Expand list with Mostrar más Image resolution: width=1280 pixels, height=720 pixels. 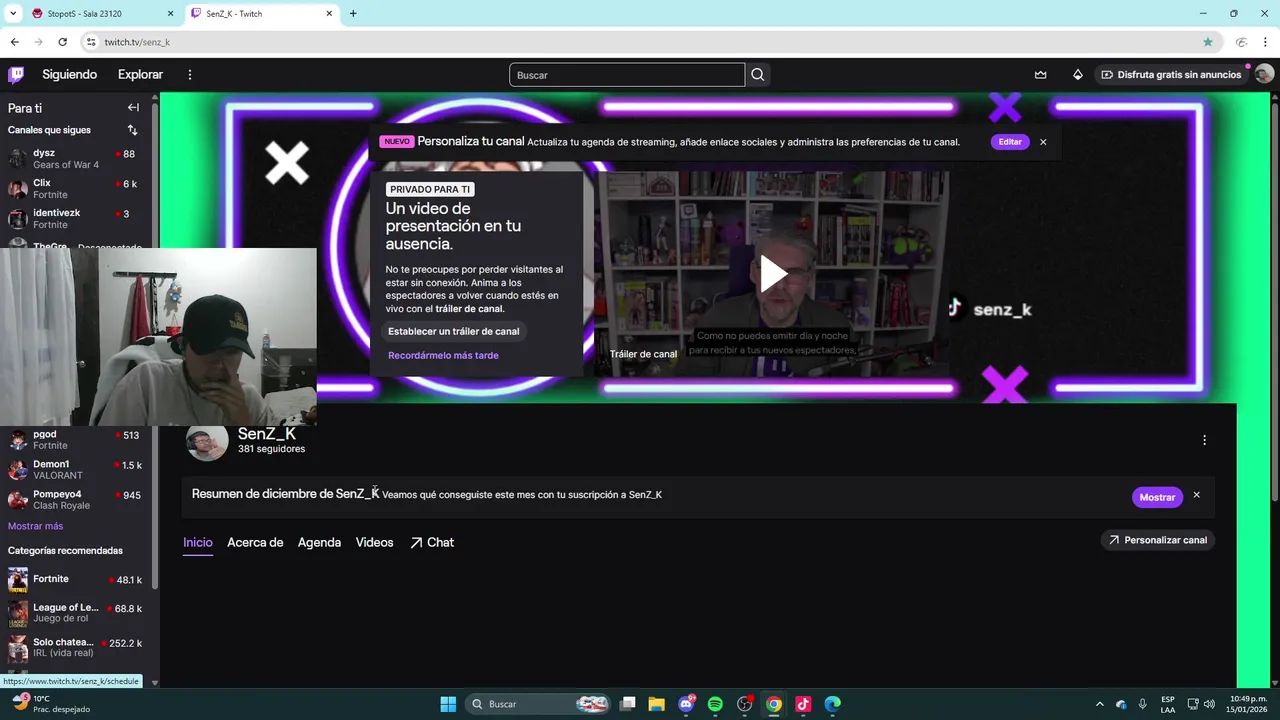[35, 526]
